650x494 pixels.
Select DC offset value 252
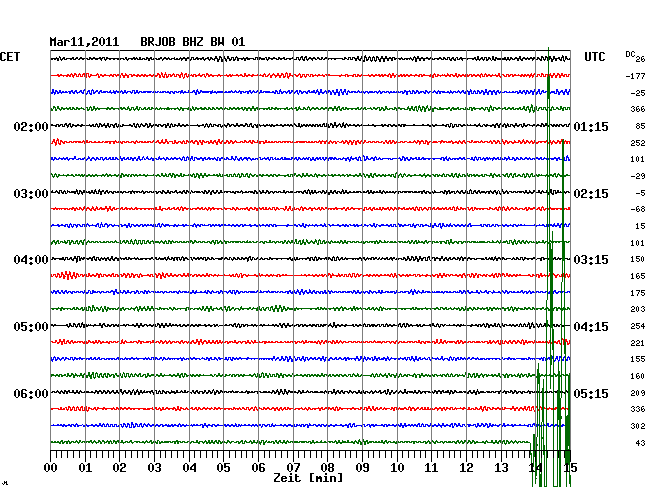pos(638,143)
